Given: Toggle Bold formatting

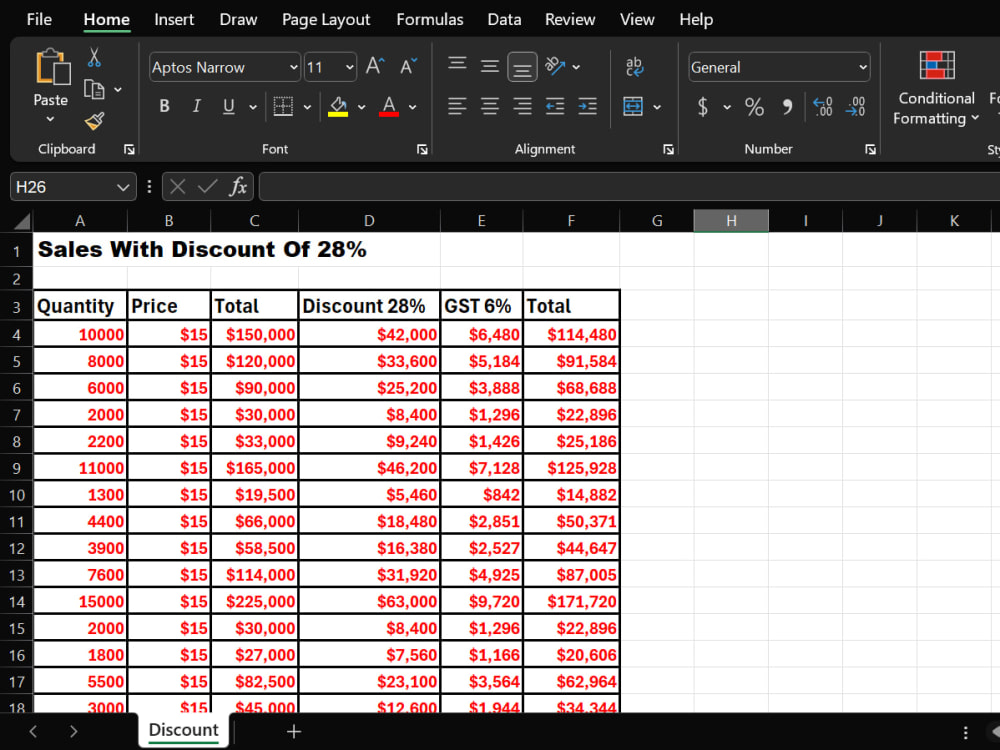Looking at the screenshot, I should pos(165,107).
